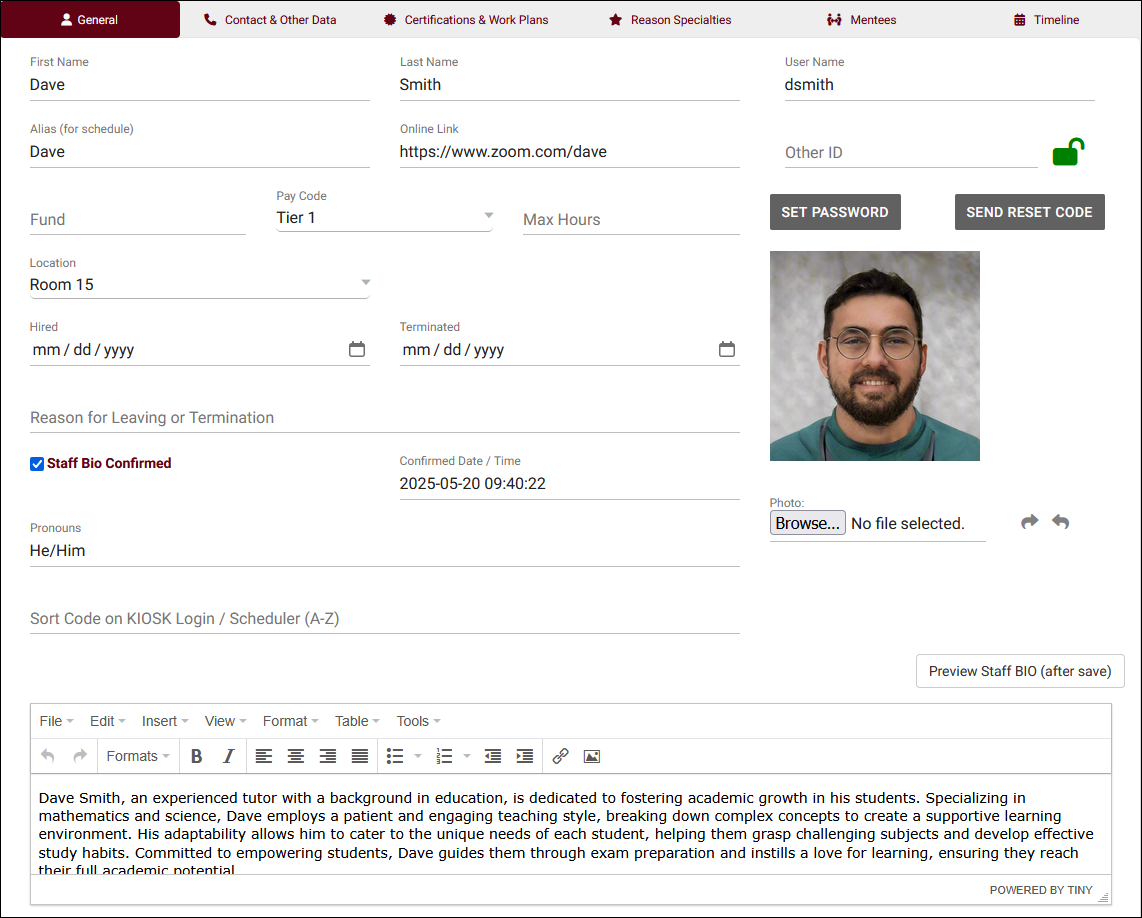Viewport: 1142px width, 918px height.
Task: Insert a numbered list
Action: point(444,756)
